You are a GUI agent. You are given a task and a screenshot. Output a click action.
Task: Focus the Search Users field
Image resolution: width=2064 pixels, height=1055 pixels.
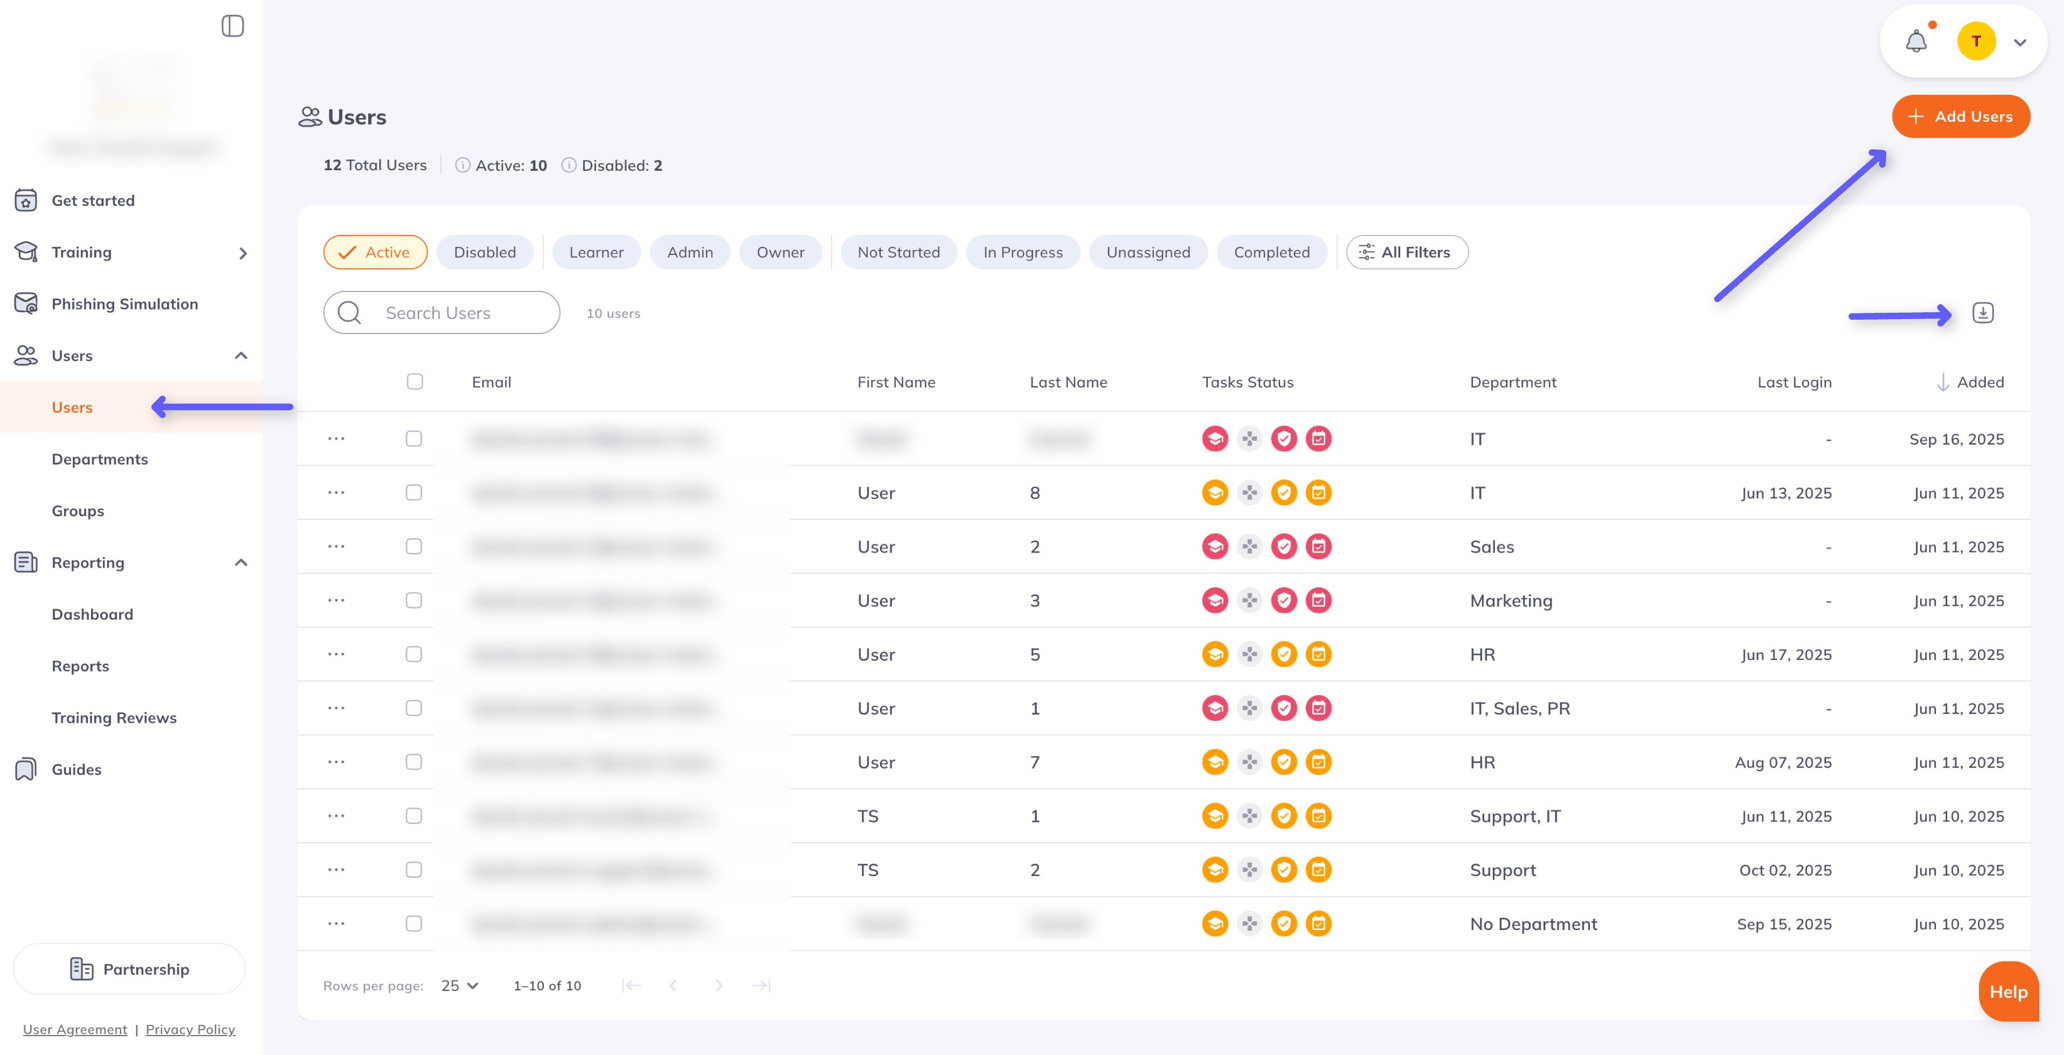pos(441,313)
